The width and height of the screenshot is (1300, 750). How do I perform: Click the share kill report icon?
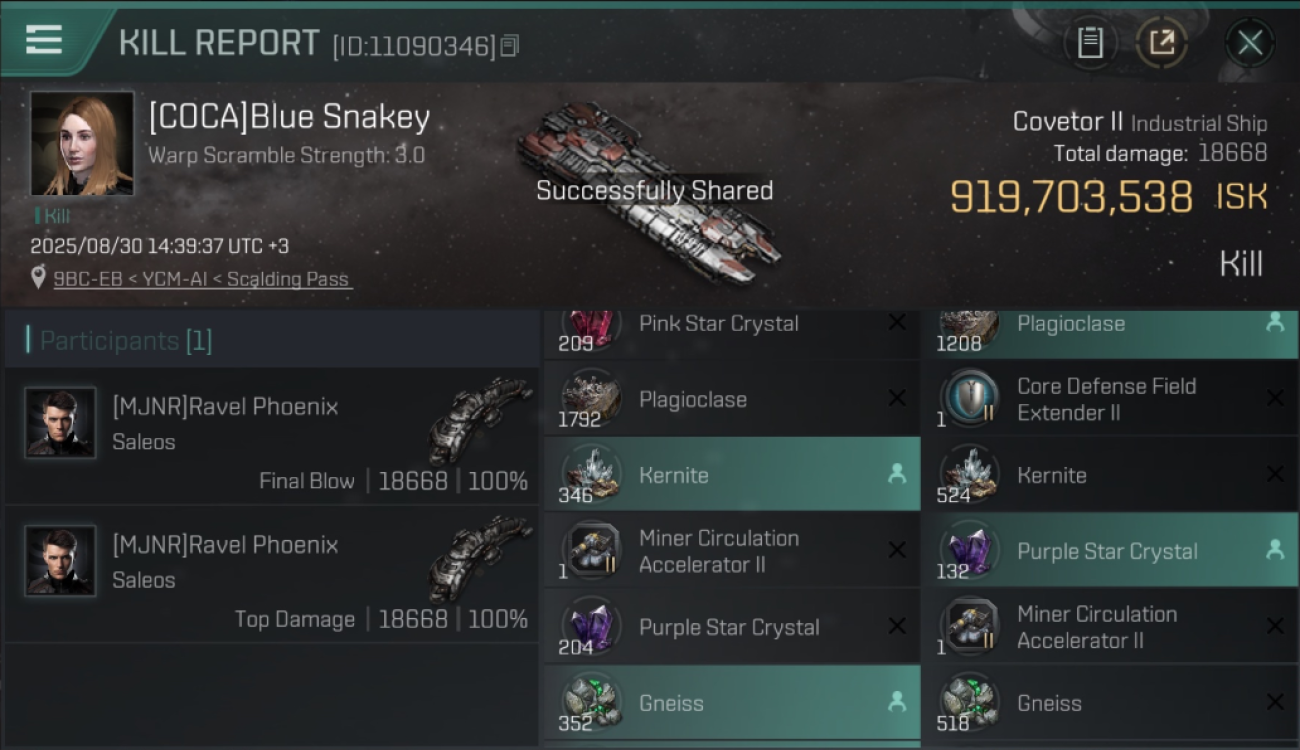1161,43
